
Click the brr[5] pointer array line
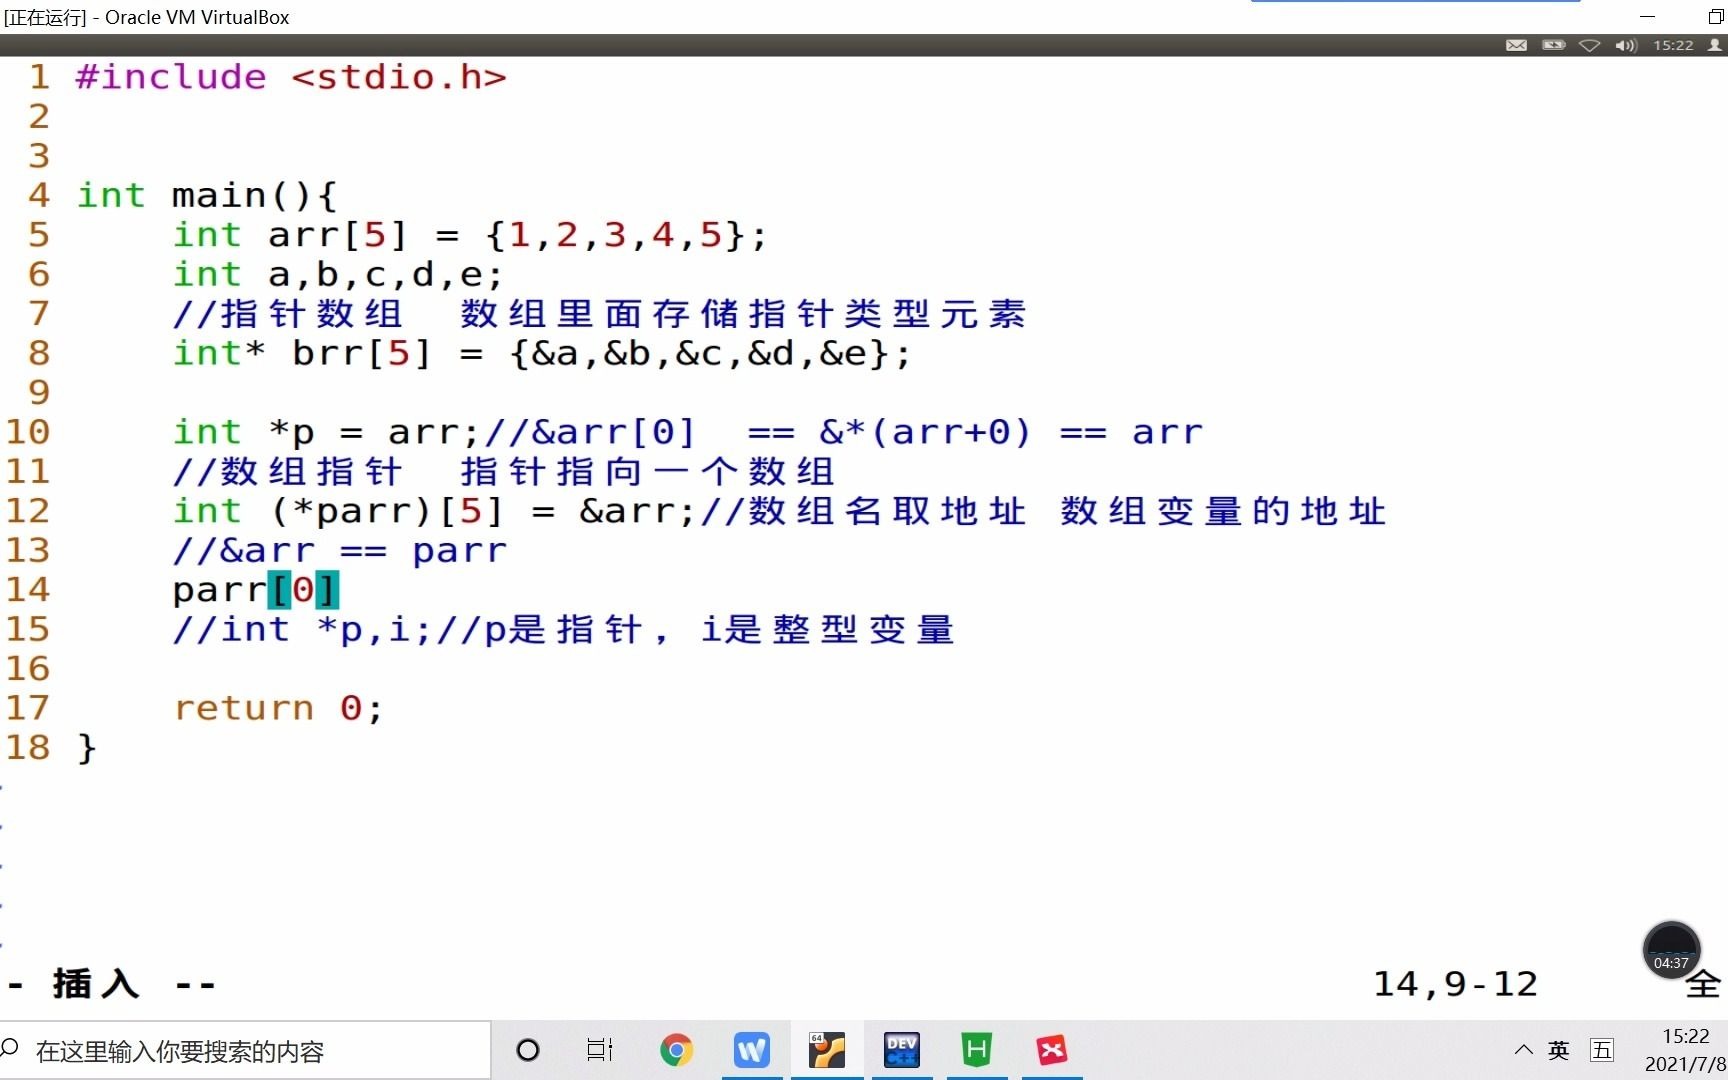[542, 353]
